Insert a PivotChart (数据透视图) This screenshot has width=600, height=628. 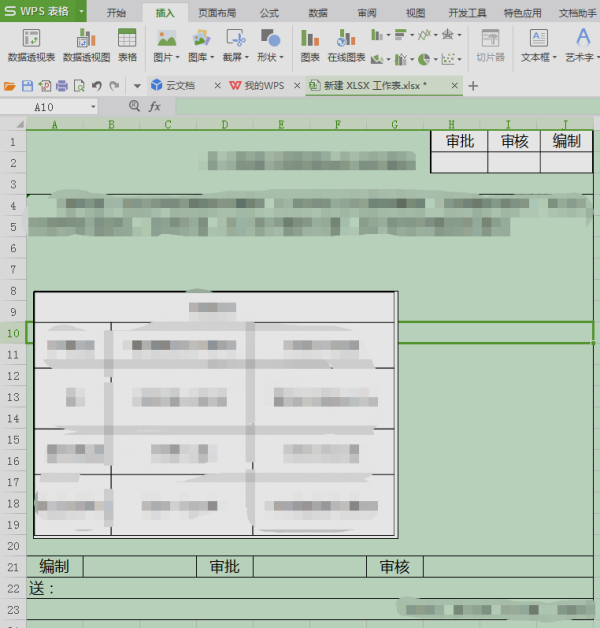click(x=86, y=45)
